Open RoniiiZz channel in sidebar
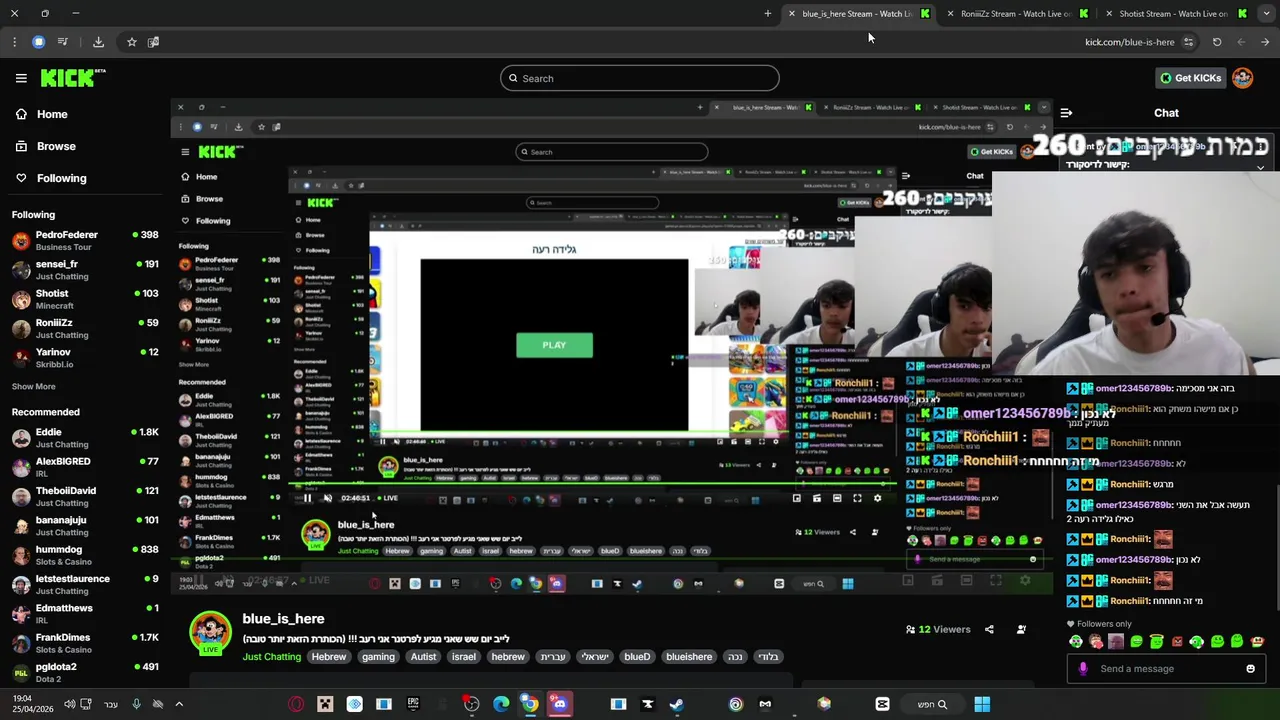The width and height of the screenshot is (1280, 720). click(84, 328)
